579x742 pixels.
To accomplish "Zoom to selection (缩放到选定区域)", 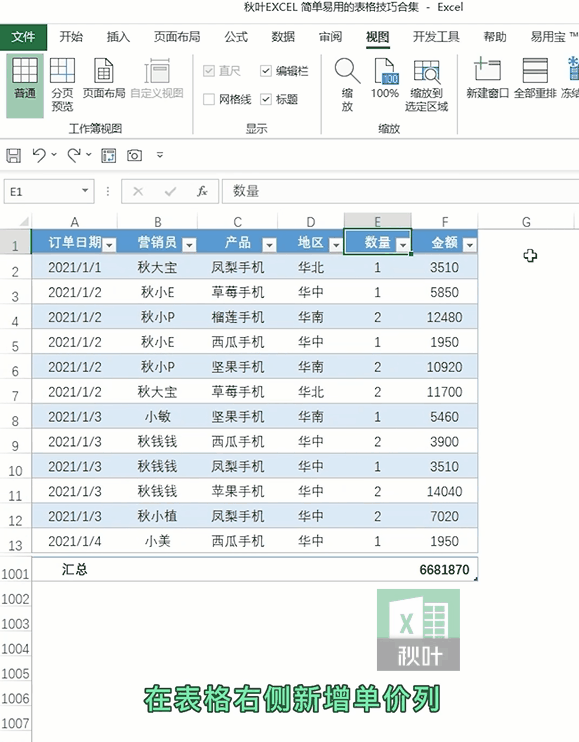I will 426,85.
